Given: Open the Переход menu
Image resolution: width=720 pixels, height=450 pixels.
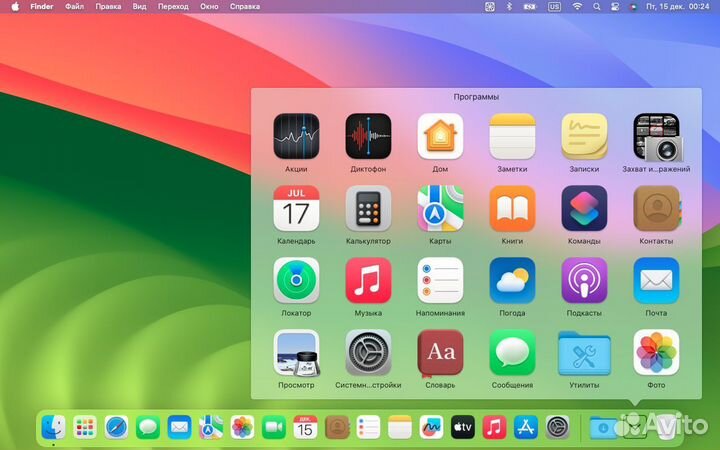Looking at the screenshot, I should coord(173,6).
